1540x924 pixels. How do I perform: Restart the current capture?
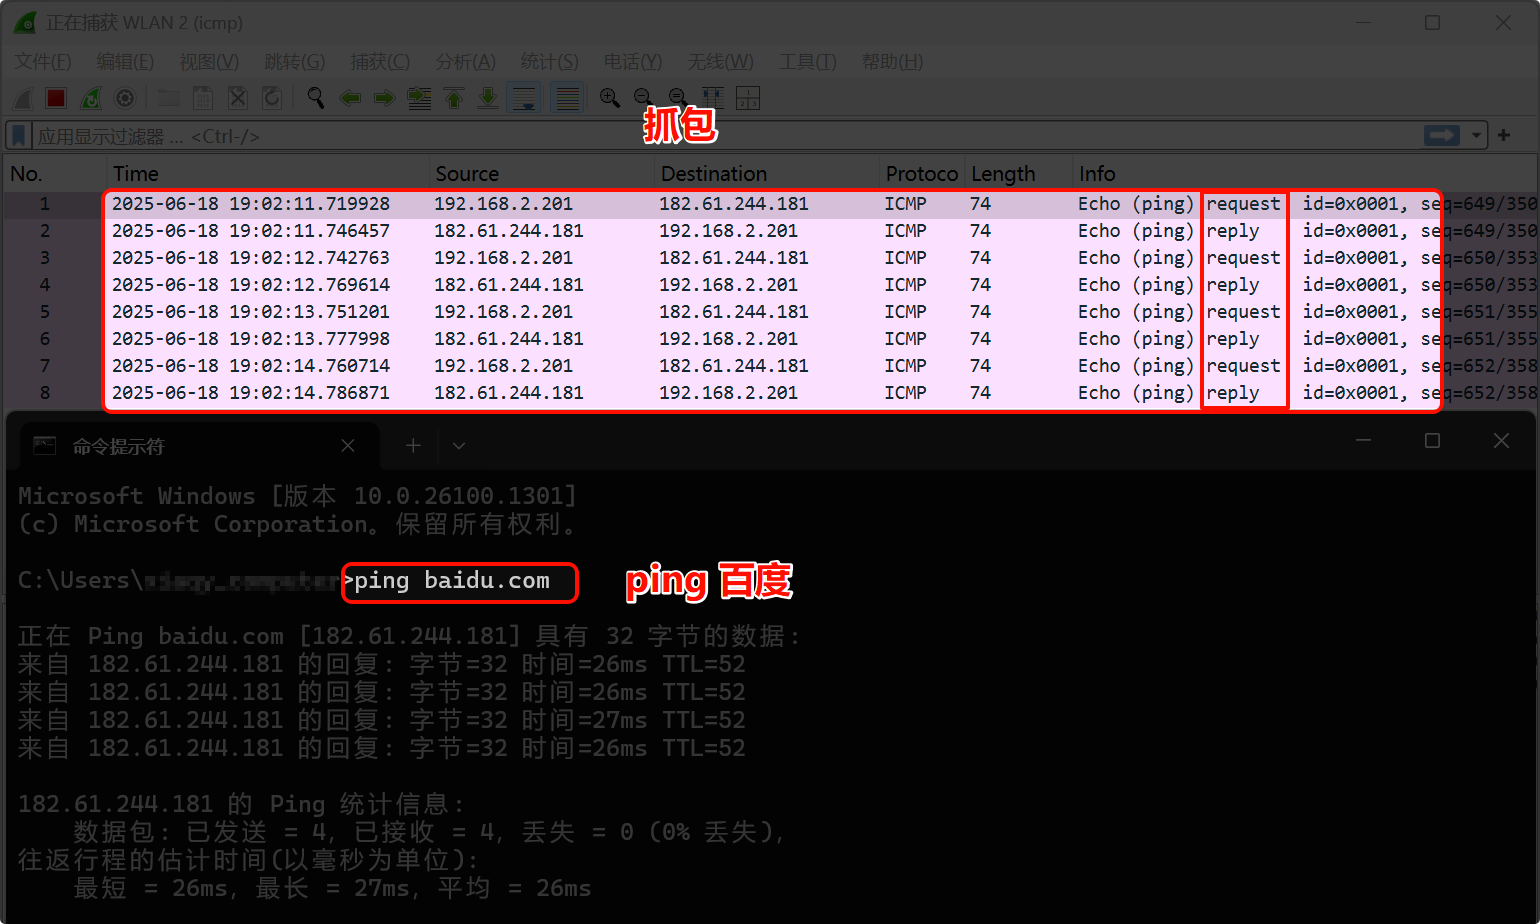coord(91,98)
